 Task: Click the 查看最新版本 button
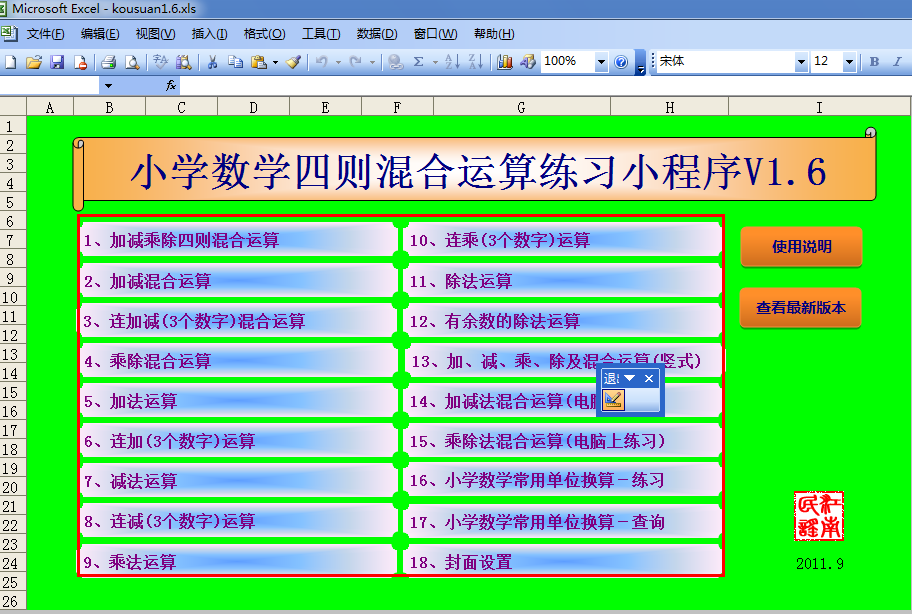pos(801,308)
